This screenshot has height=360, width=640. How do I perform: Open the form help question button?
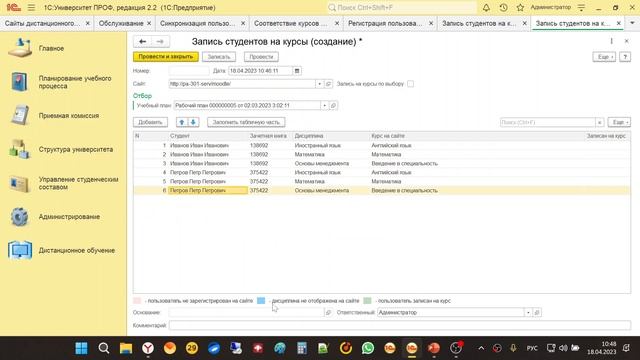pos(625,57)
